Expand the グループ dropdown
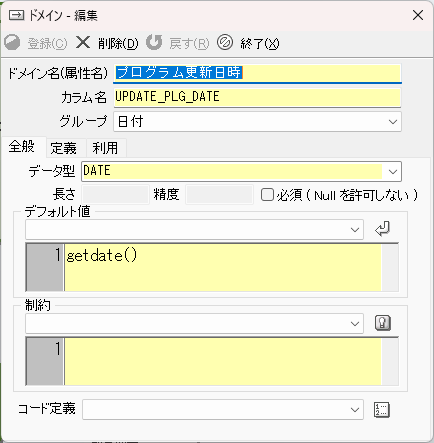 click(393, 122)
